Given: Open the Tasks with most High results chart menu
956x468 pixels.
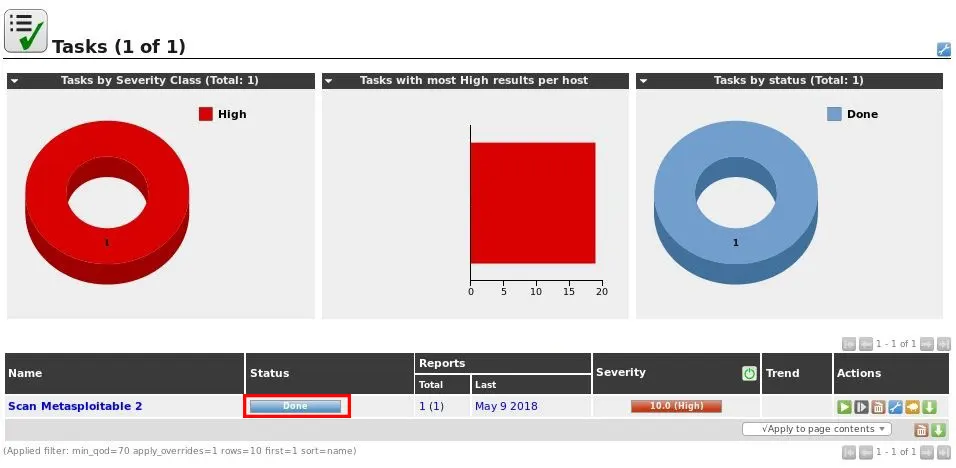Looking at the screenshot, I should pos(330,81).
